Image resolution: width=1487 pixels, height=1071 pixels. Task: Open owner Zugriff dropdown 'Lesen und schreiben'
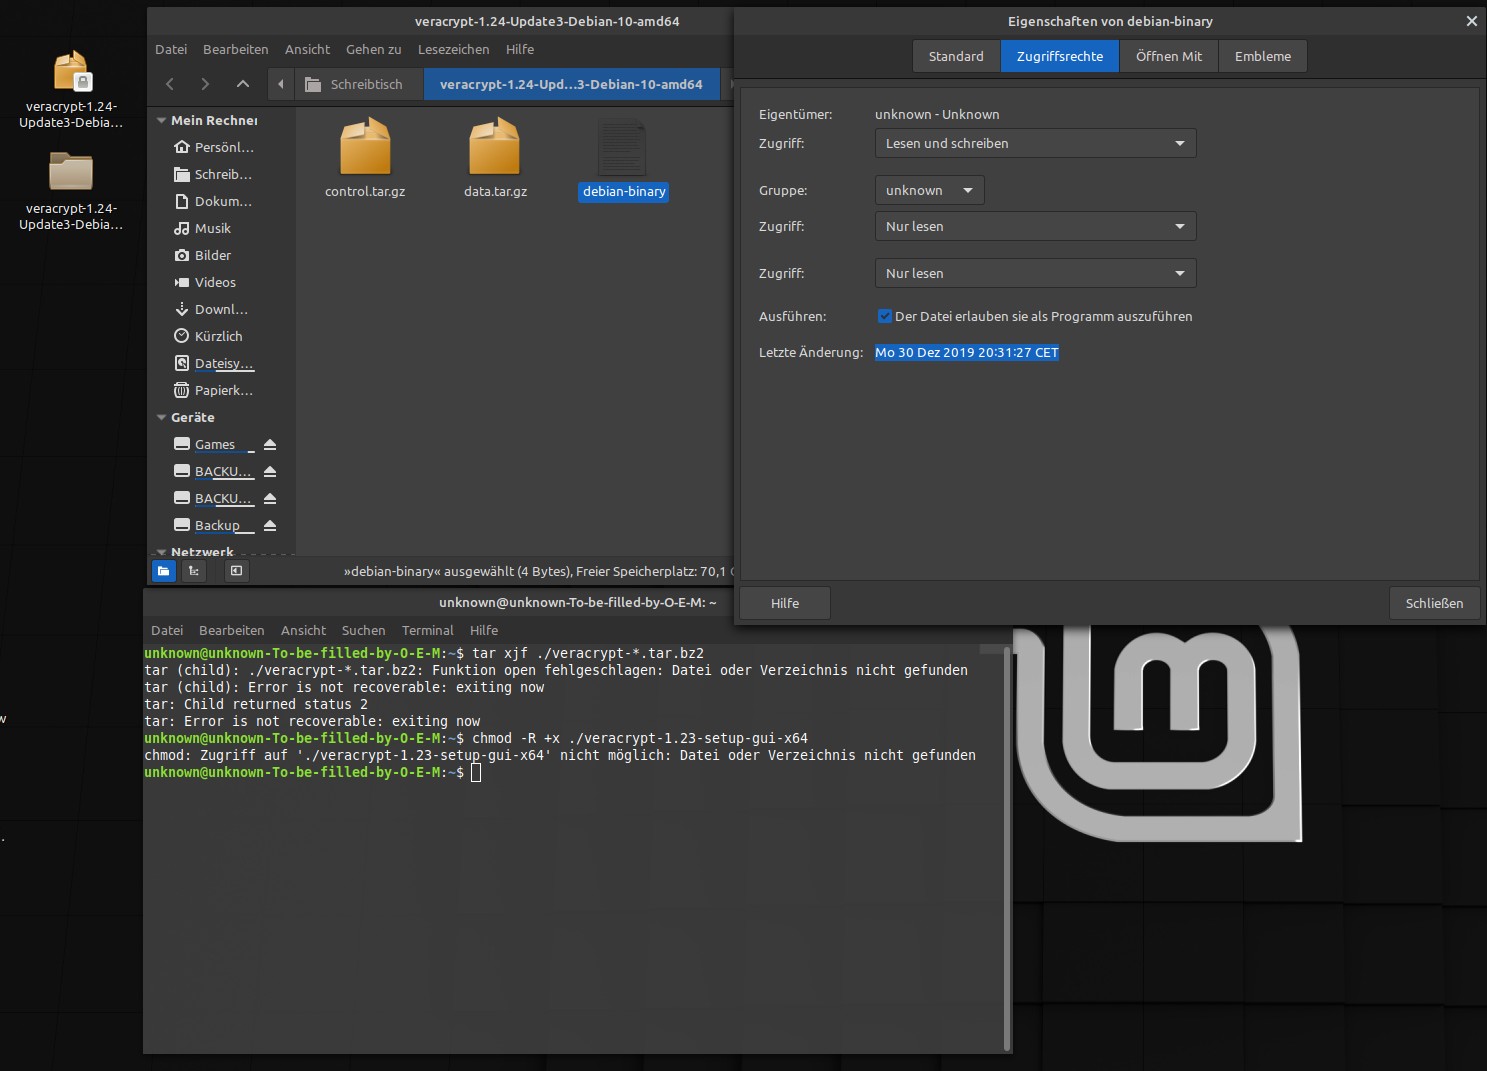point(1035,143)
